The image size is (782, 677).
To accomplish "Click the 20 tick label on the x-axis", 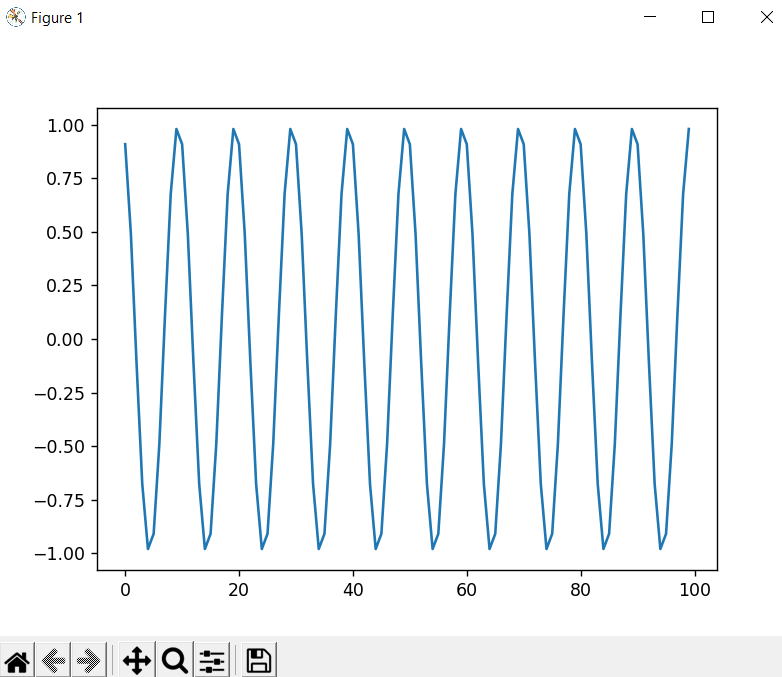I will pos(239,590).
